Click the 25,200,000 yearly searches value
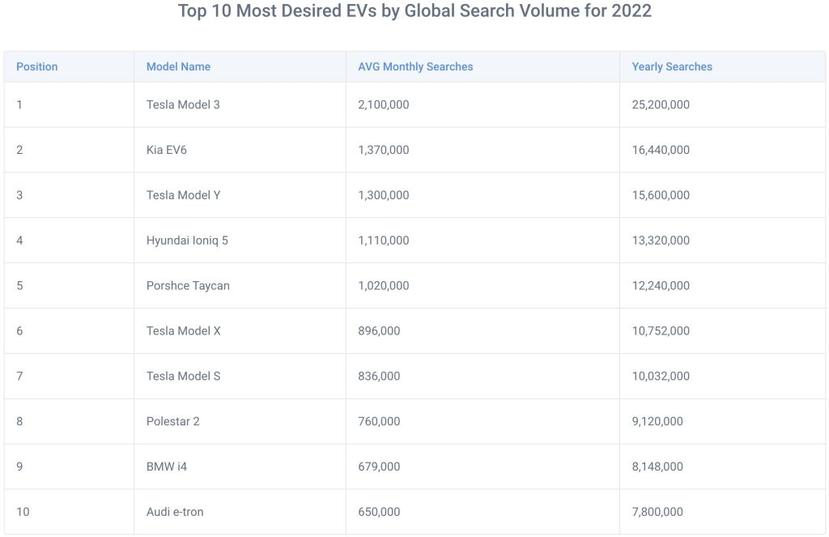The image size is (829, 537). (661, 105)
